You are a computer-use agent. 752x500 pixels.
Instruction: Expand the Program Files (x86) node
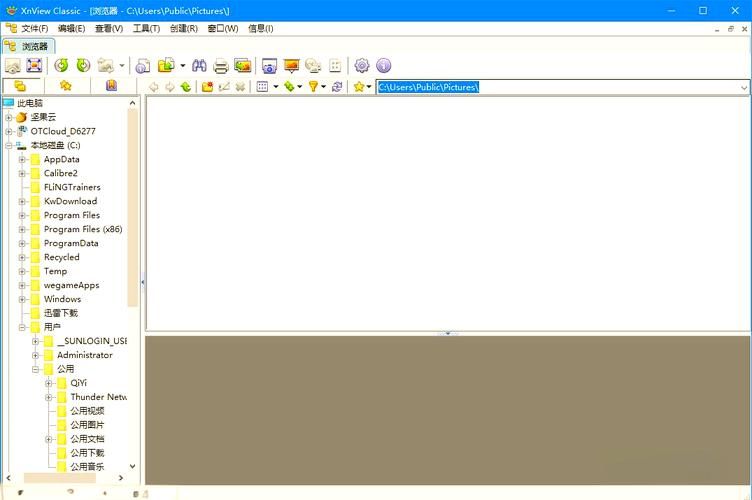[22, 230]
